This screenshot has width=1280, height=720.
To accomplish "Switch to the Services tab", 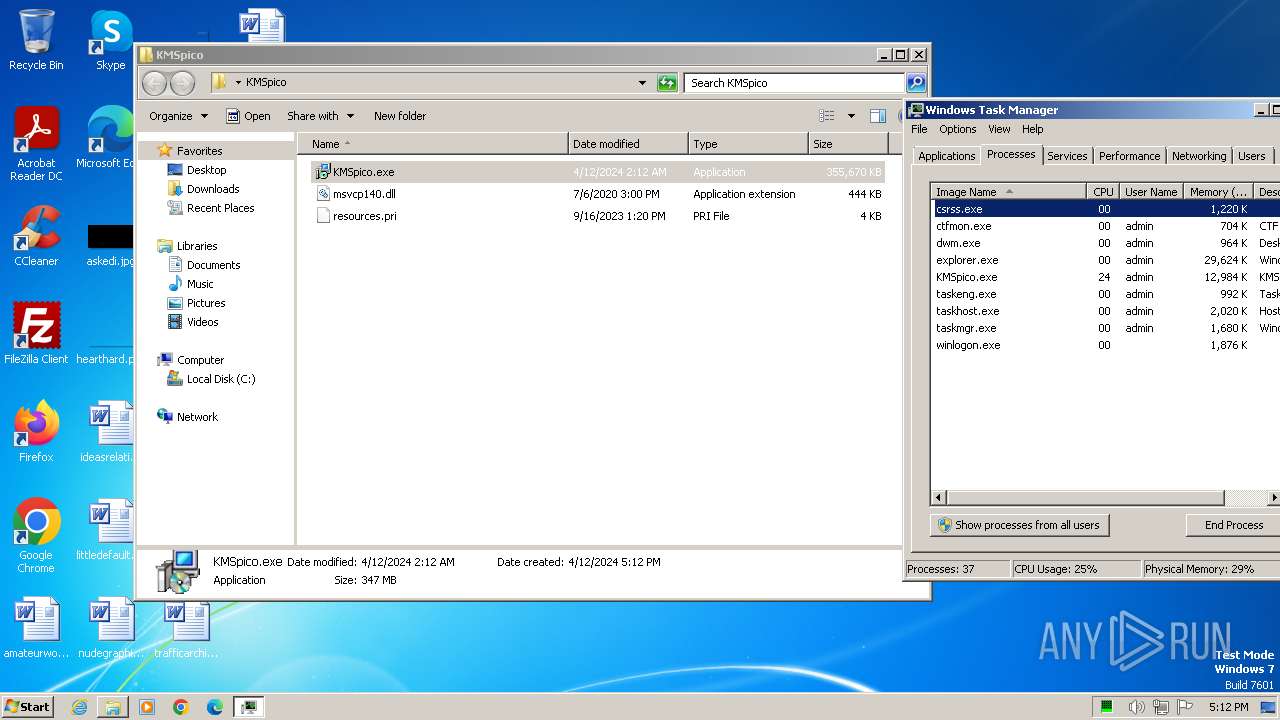I will tap(1067, 156).
